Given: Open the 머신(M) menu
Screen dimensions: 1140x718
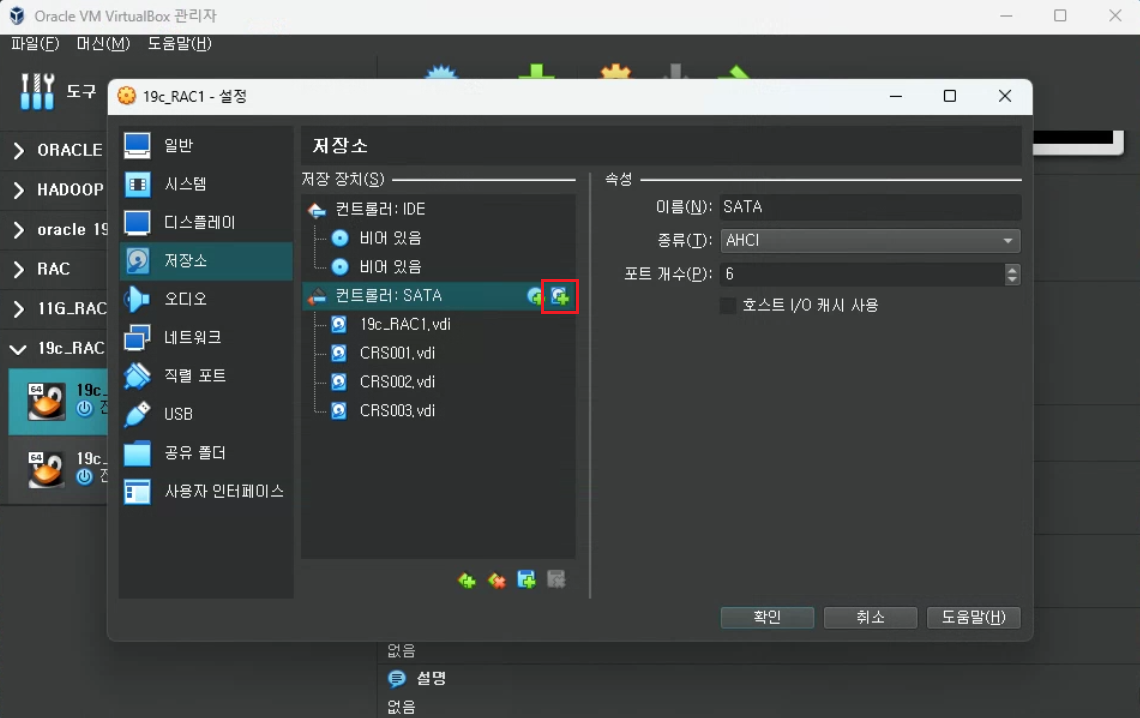Looking at the screenshot, I should [x=103, y=44].
